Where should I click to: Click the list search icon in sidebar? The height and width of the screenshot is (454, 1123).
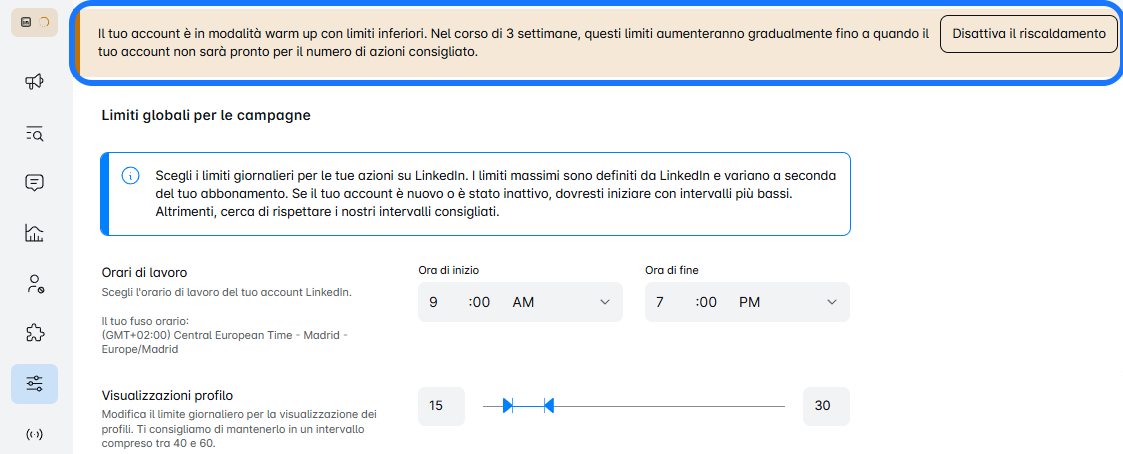pyautogui.click(x=34, y=133)
